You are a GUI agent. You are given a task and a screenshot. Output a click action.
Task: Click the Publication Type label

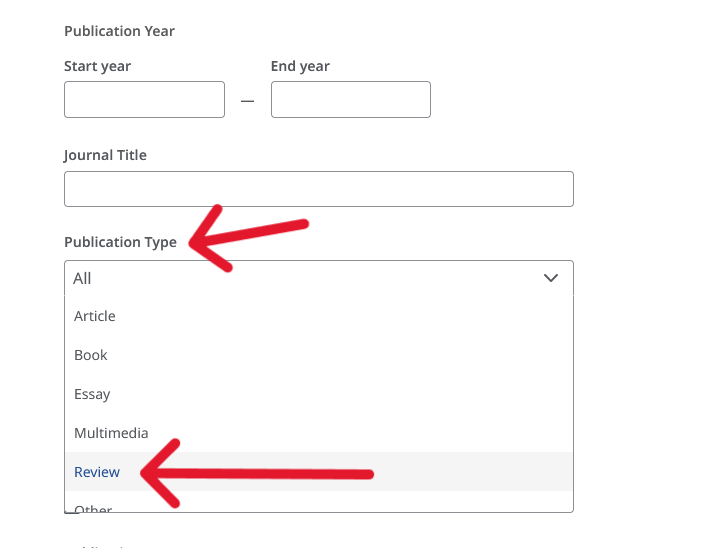point(120,242)
